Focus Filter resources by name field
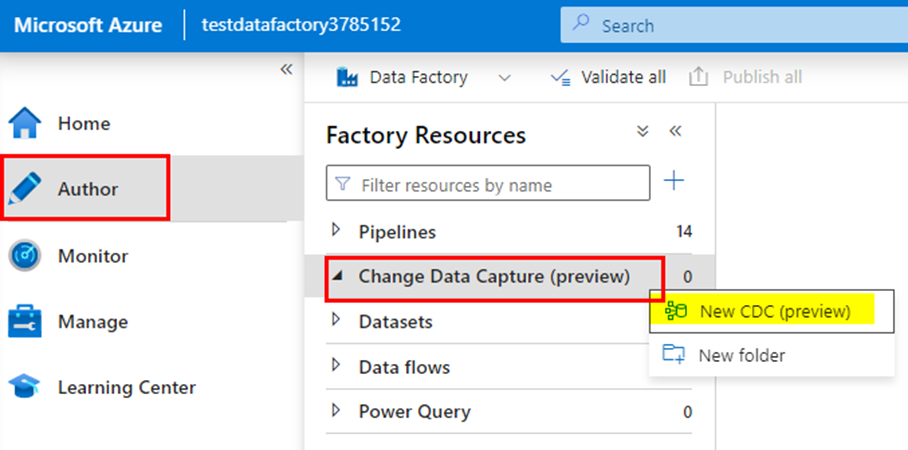 488,183
